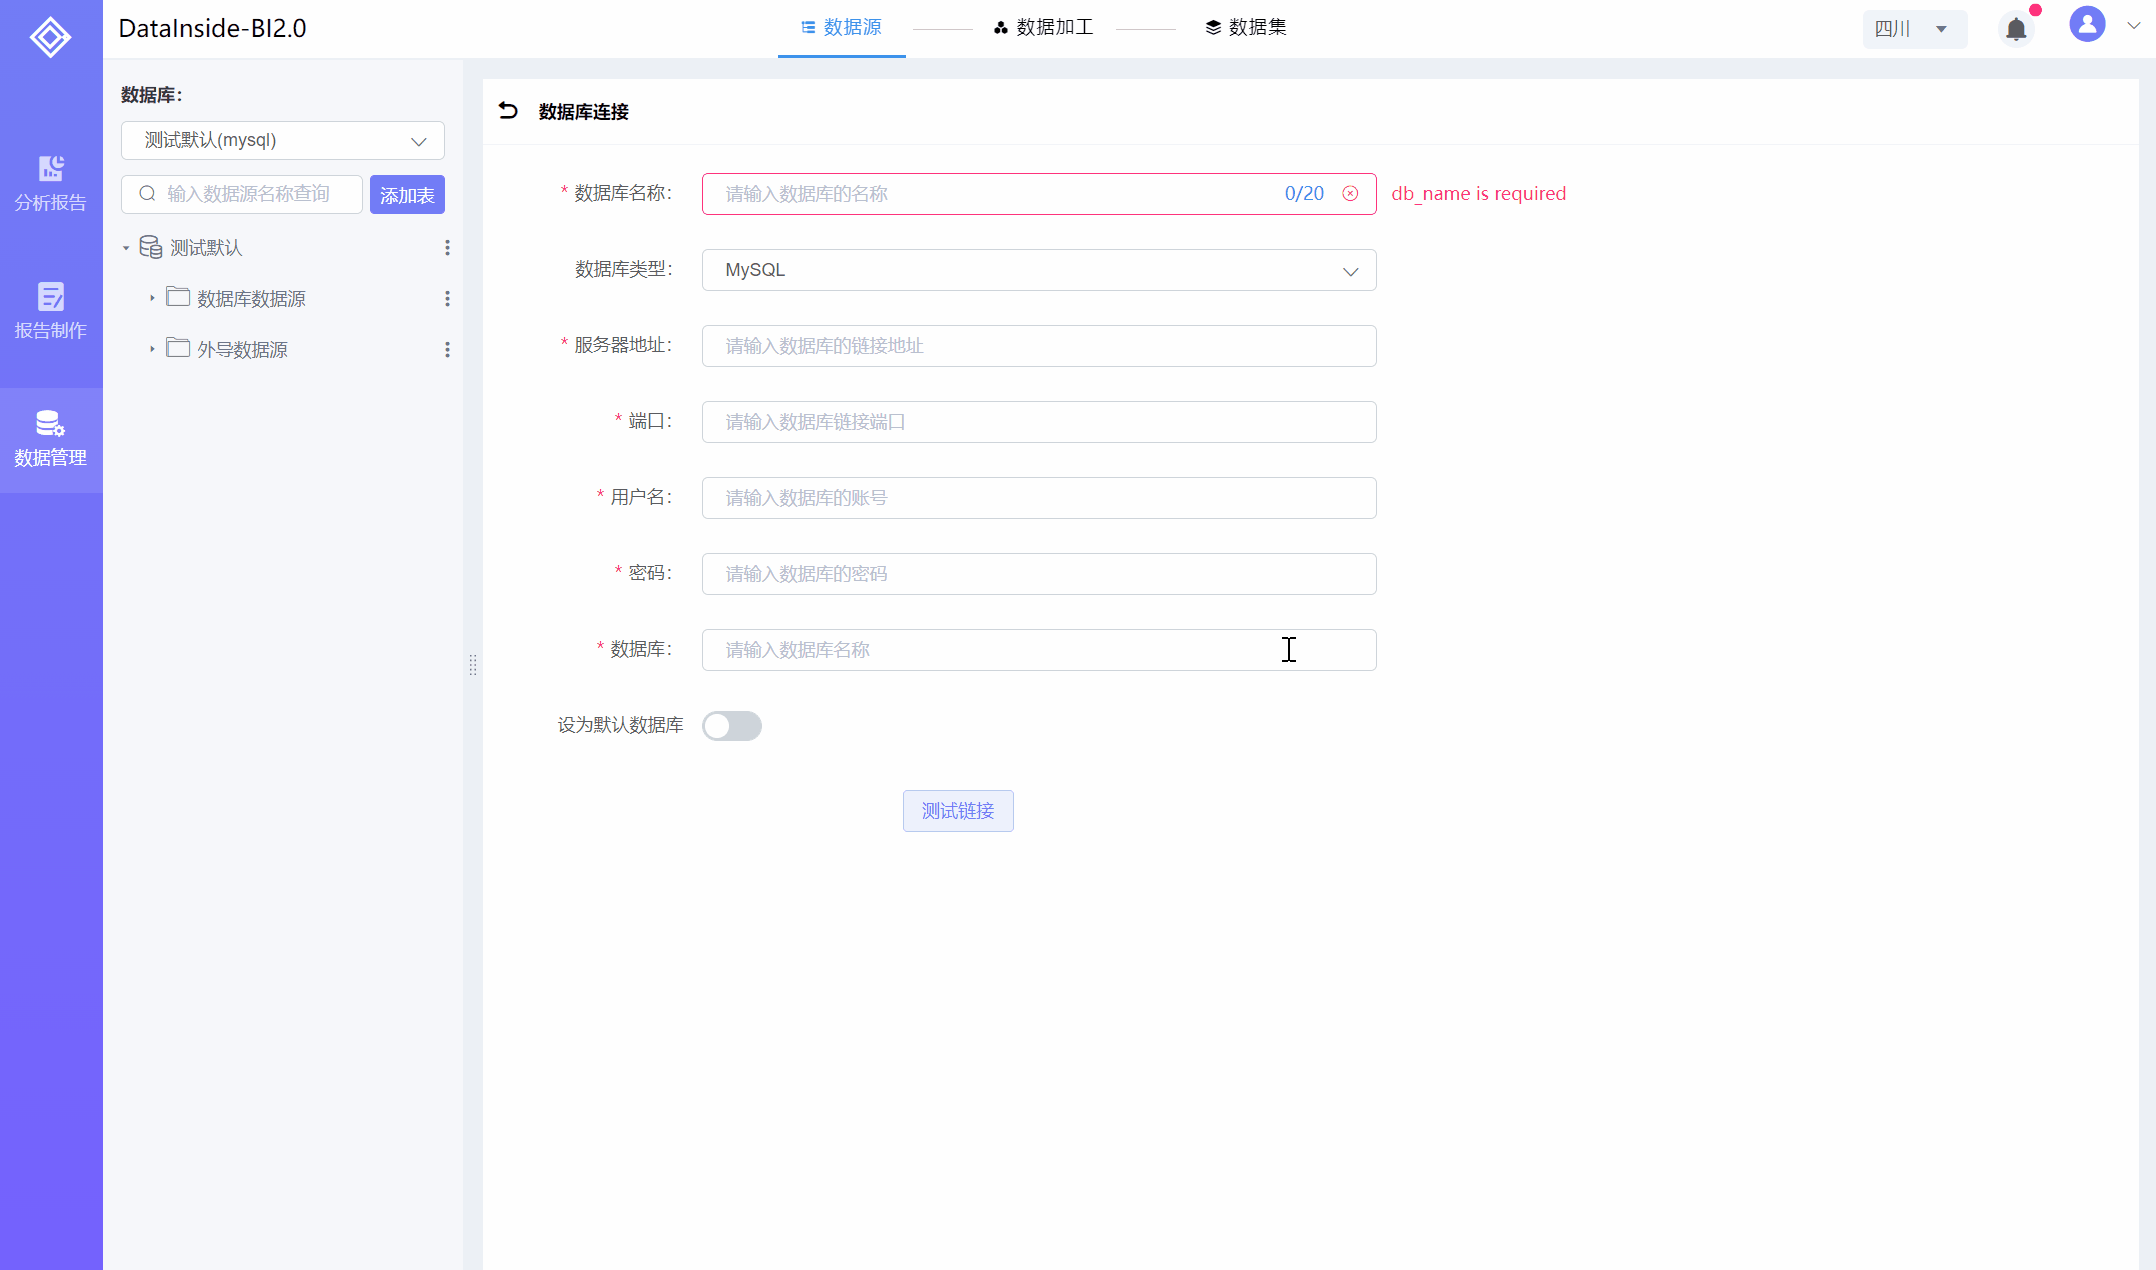Open the 分析报告 sidebar section
The width and height of the screenshot is (2156, 1270).
click(x=51, y=184)
